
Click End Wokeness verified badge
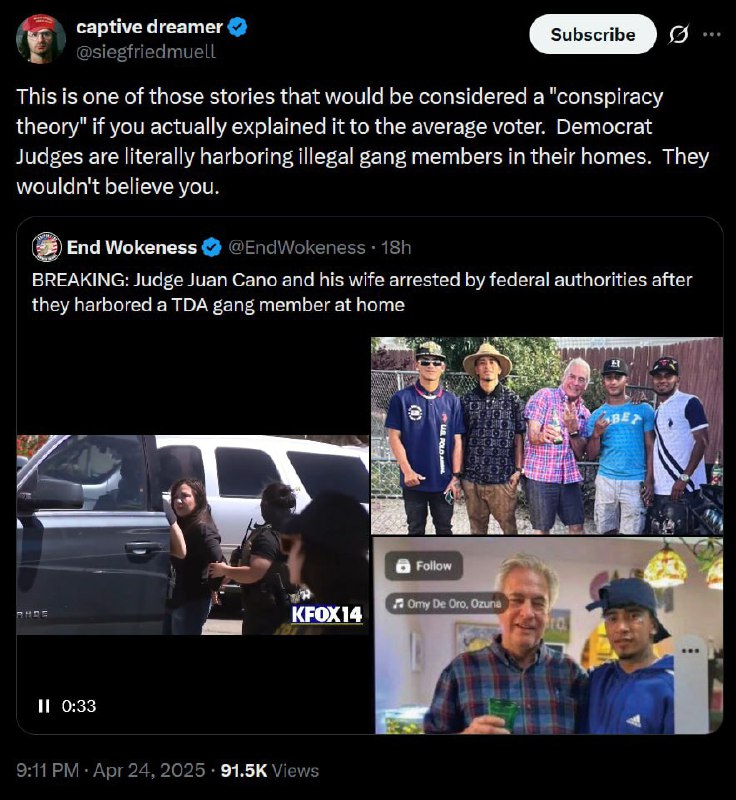[x=211, y=247]
